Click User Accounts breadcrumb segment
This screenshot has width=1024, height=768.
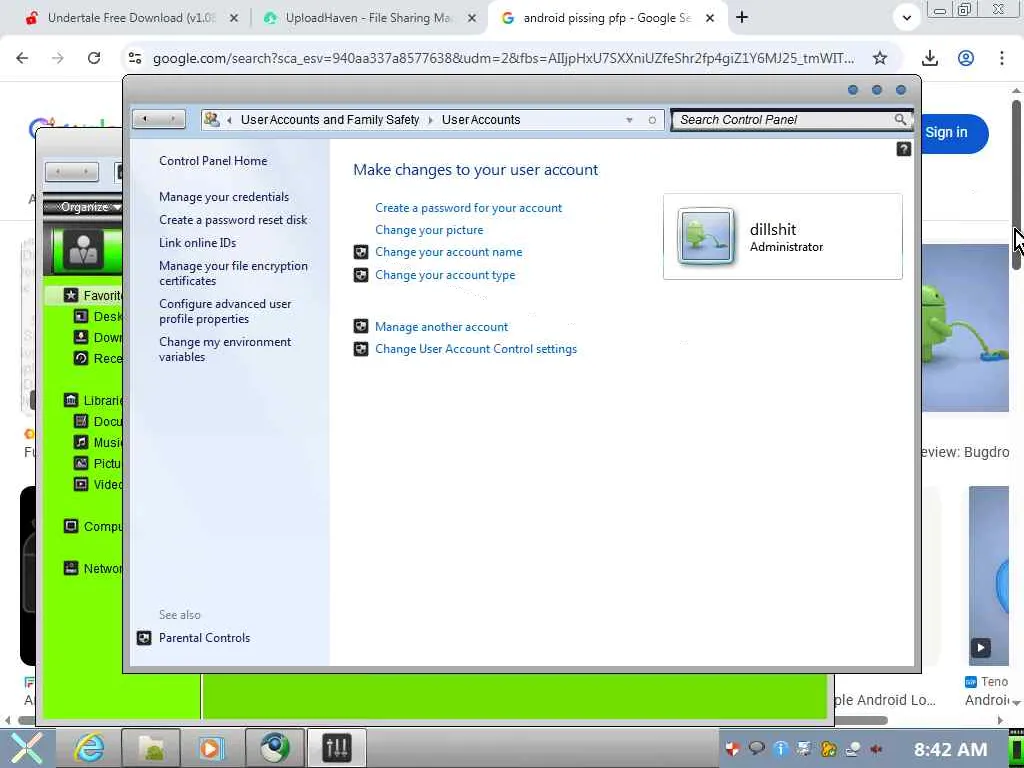point(481,120)
